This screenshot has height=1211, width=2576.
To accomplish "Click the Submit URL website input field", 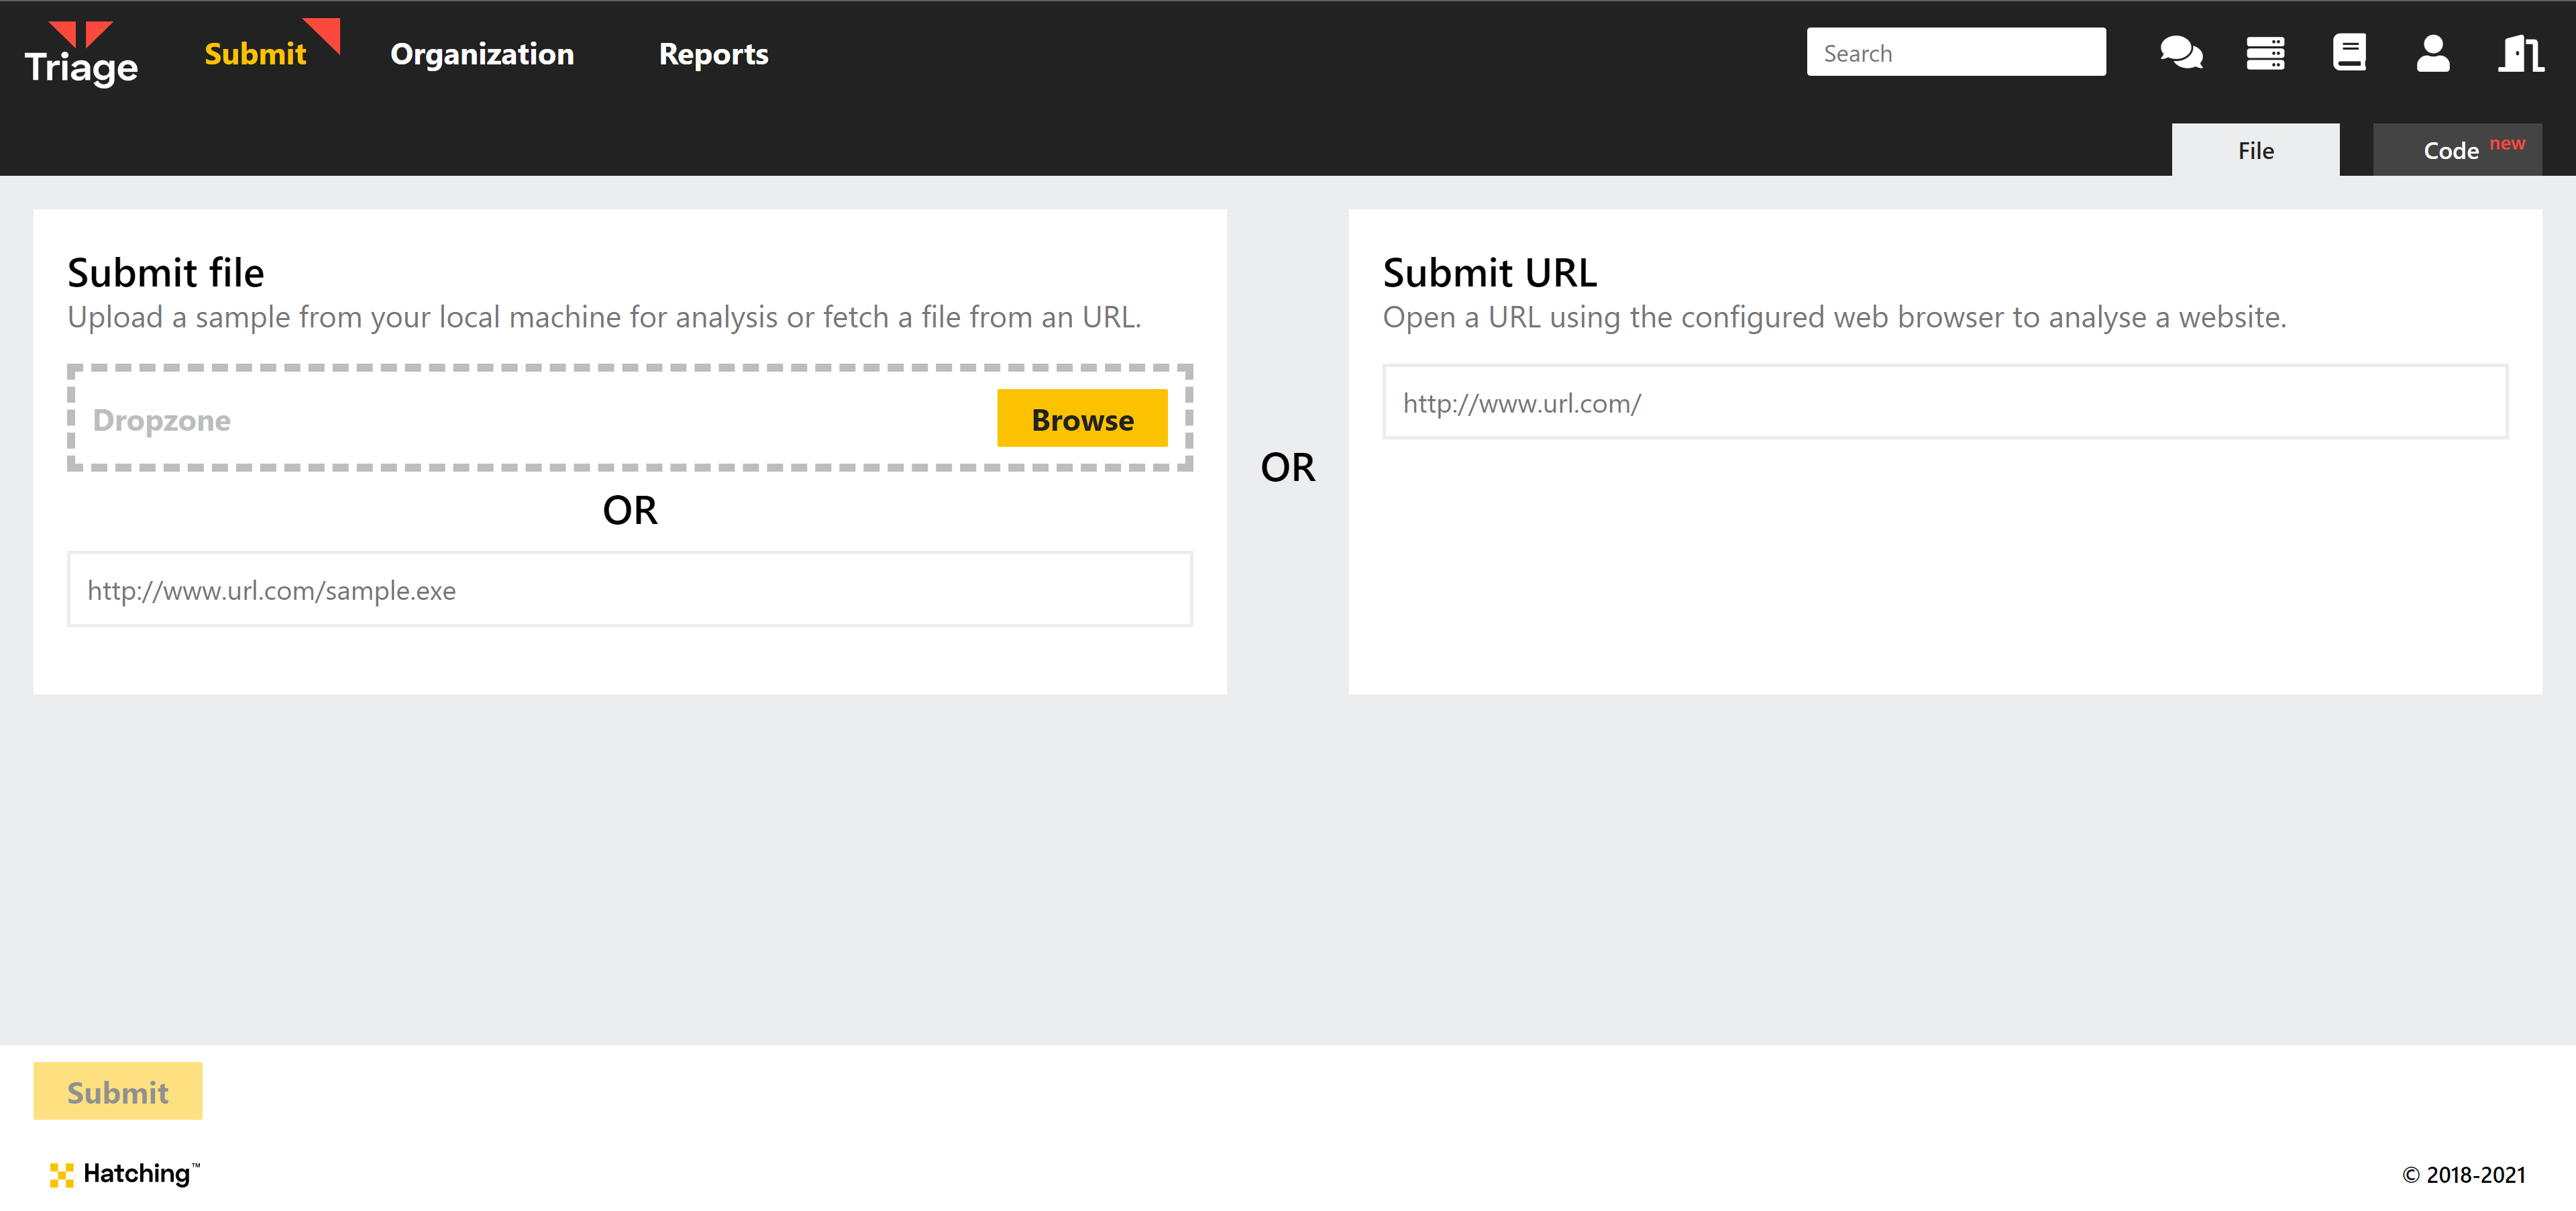I will pos(1944,402).
